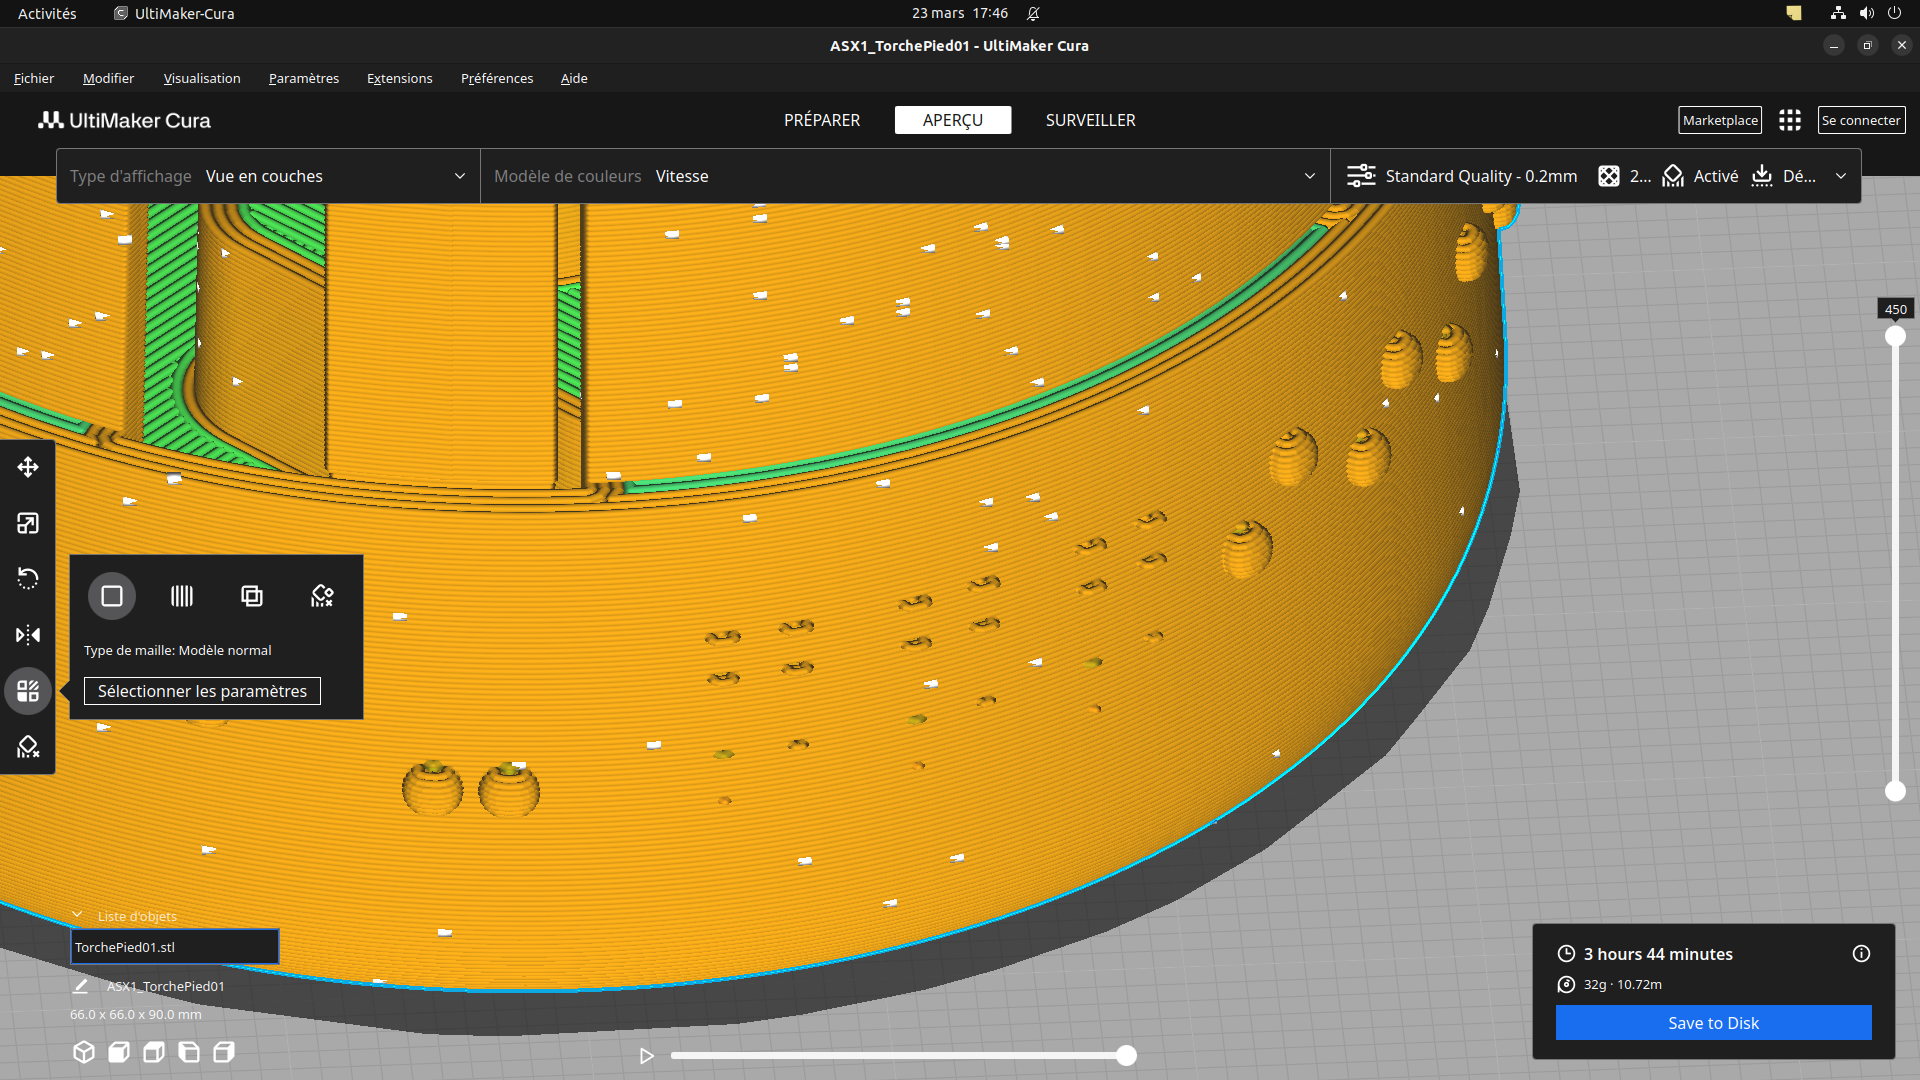The image size is (1920, 1080).
Task: Play the layer path simulation
Action: [647, 1055]
